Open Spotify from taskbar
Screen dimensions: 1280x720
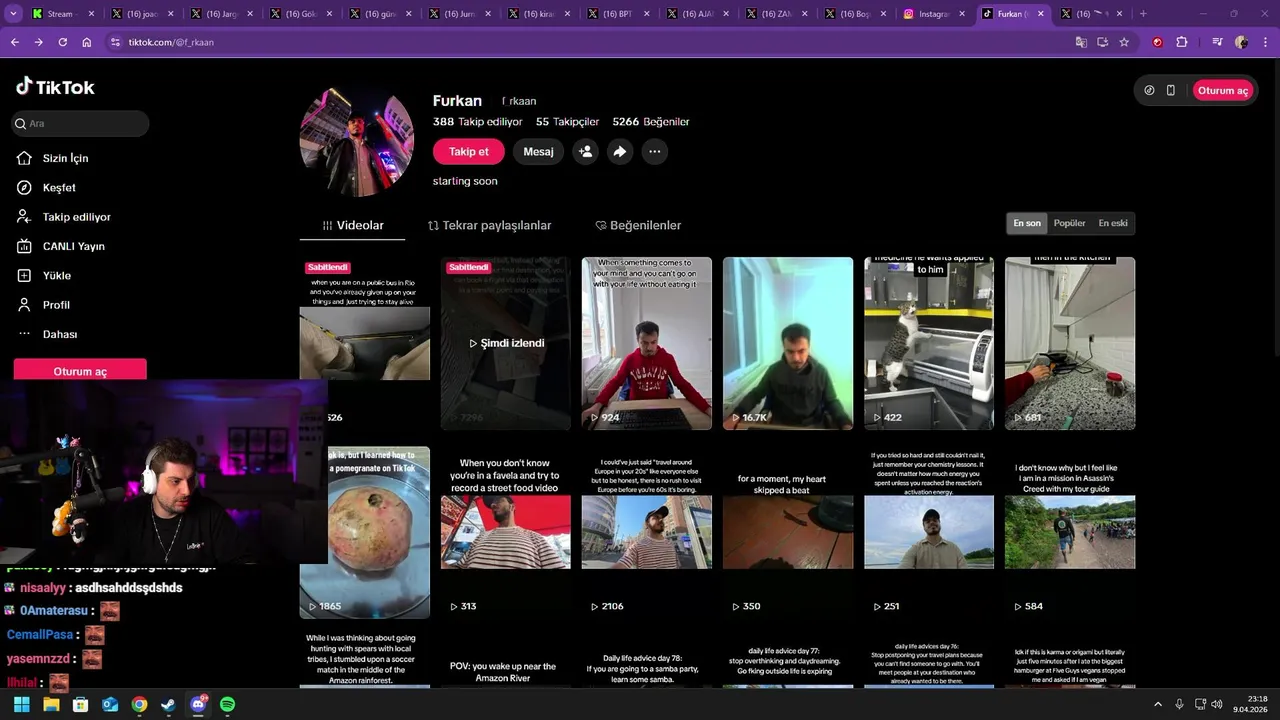tap(228, 704)
